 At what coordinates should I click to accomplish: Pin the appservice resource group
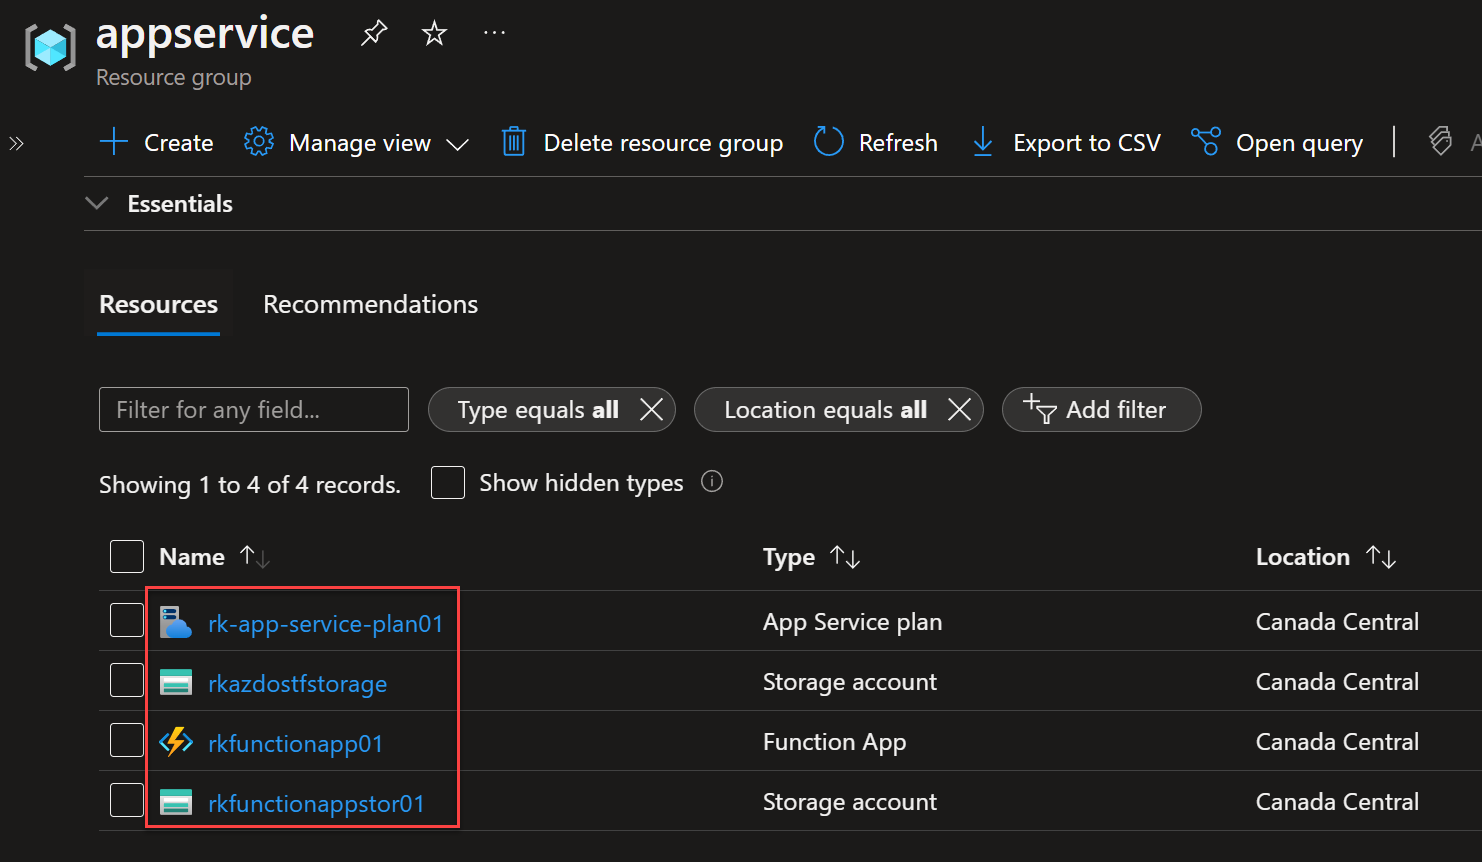click(374, 34)
